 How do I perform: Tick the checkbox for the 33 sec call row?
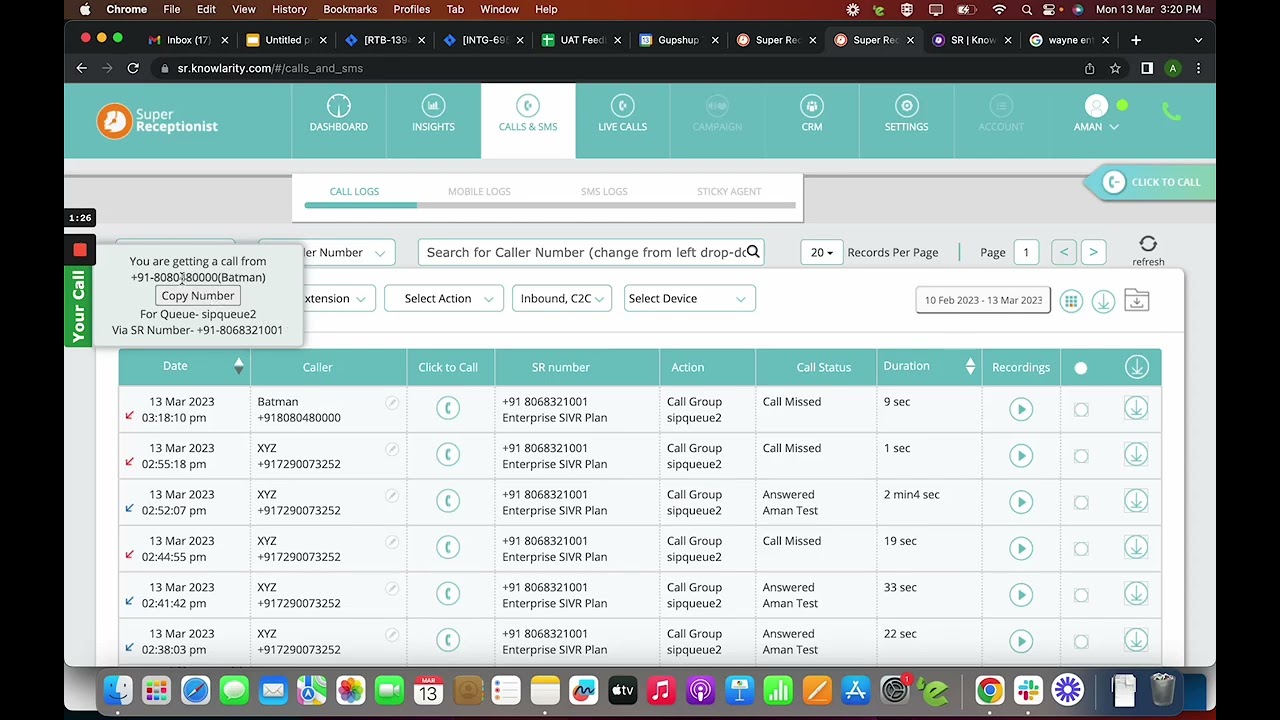[1081, 596]
